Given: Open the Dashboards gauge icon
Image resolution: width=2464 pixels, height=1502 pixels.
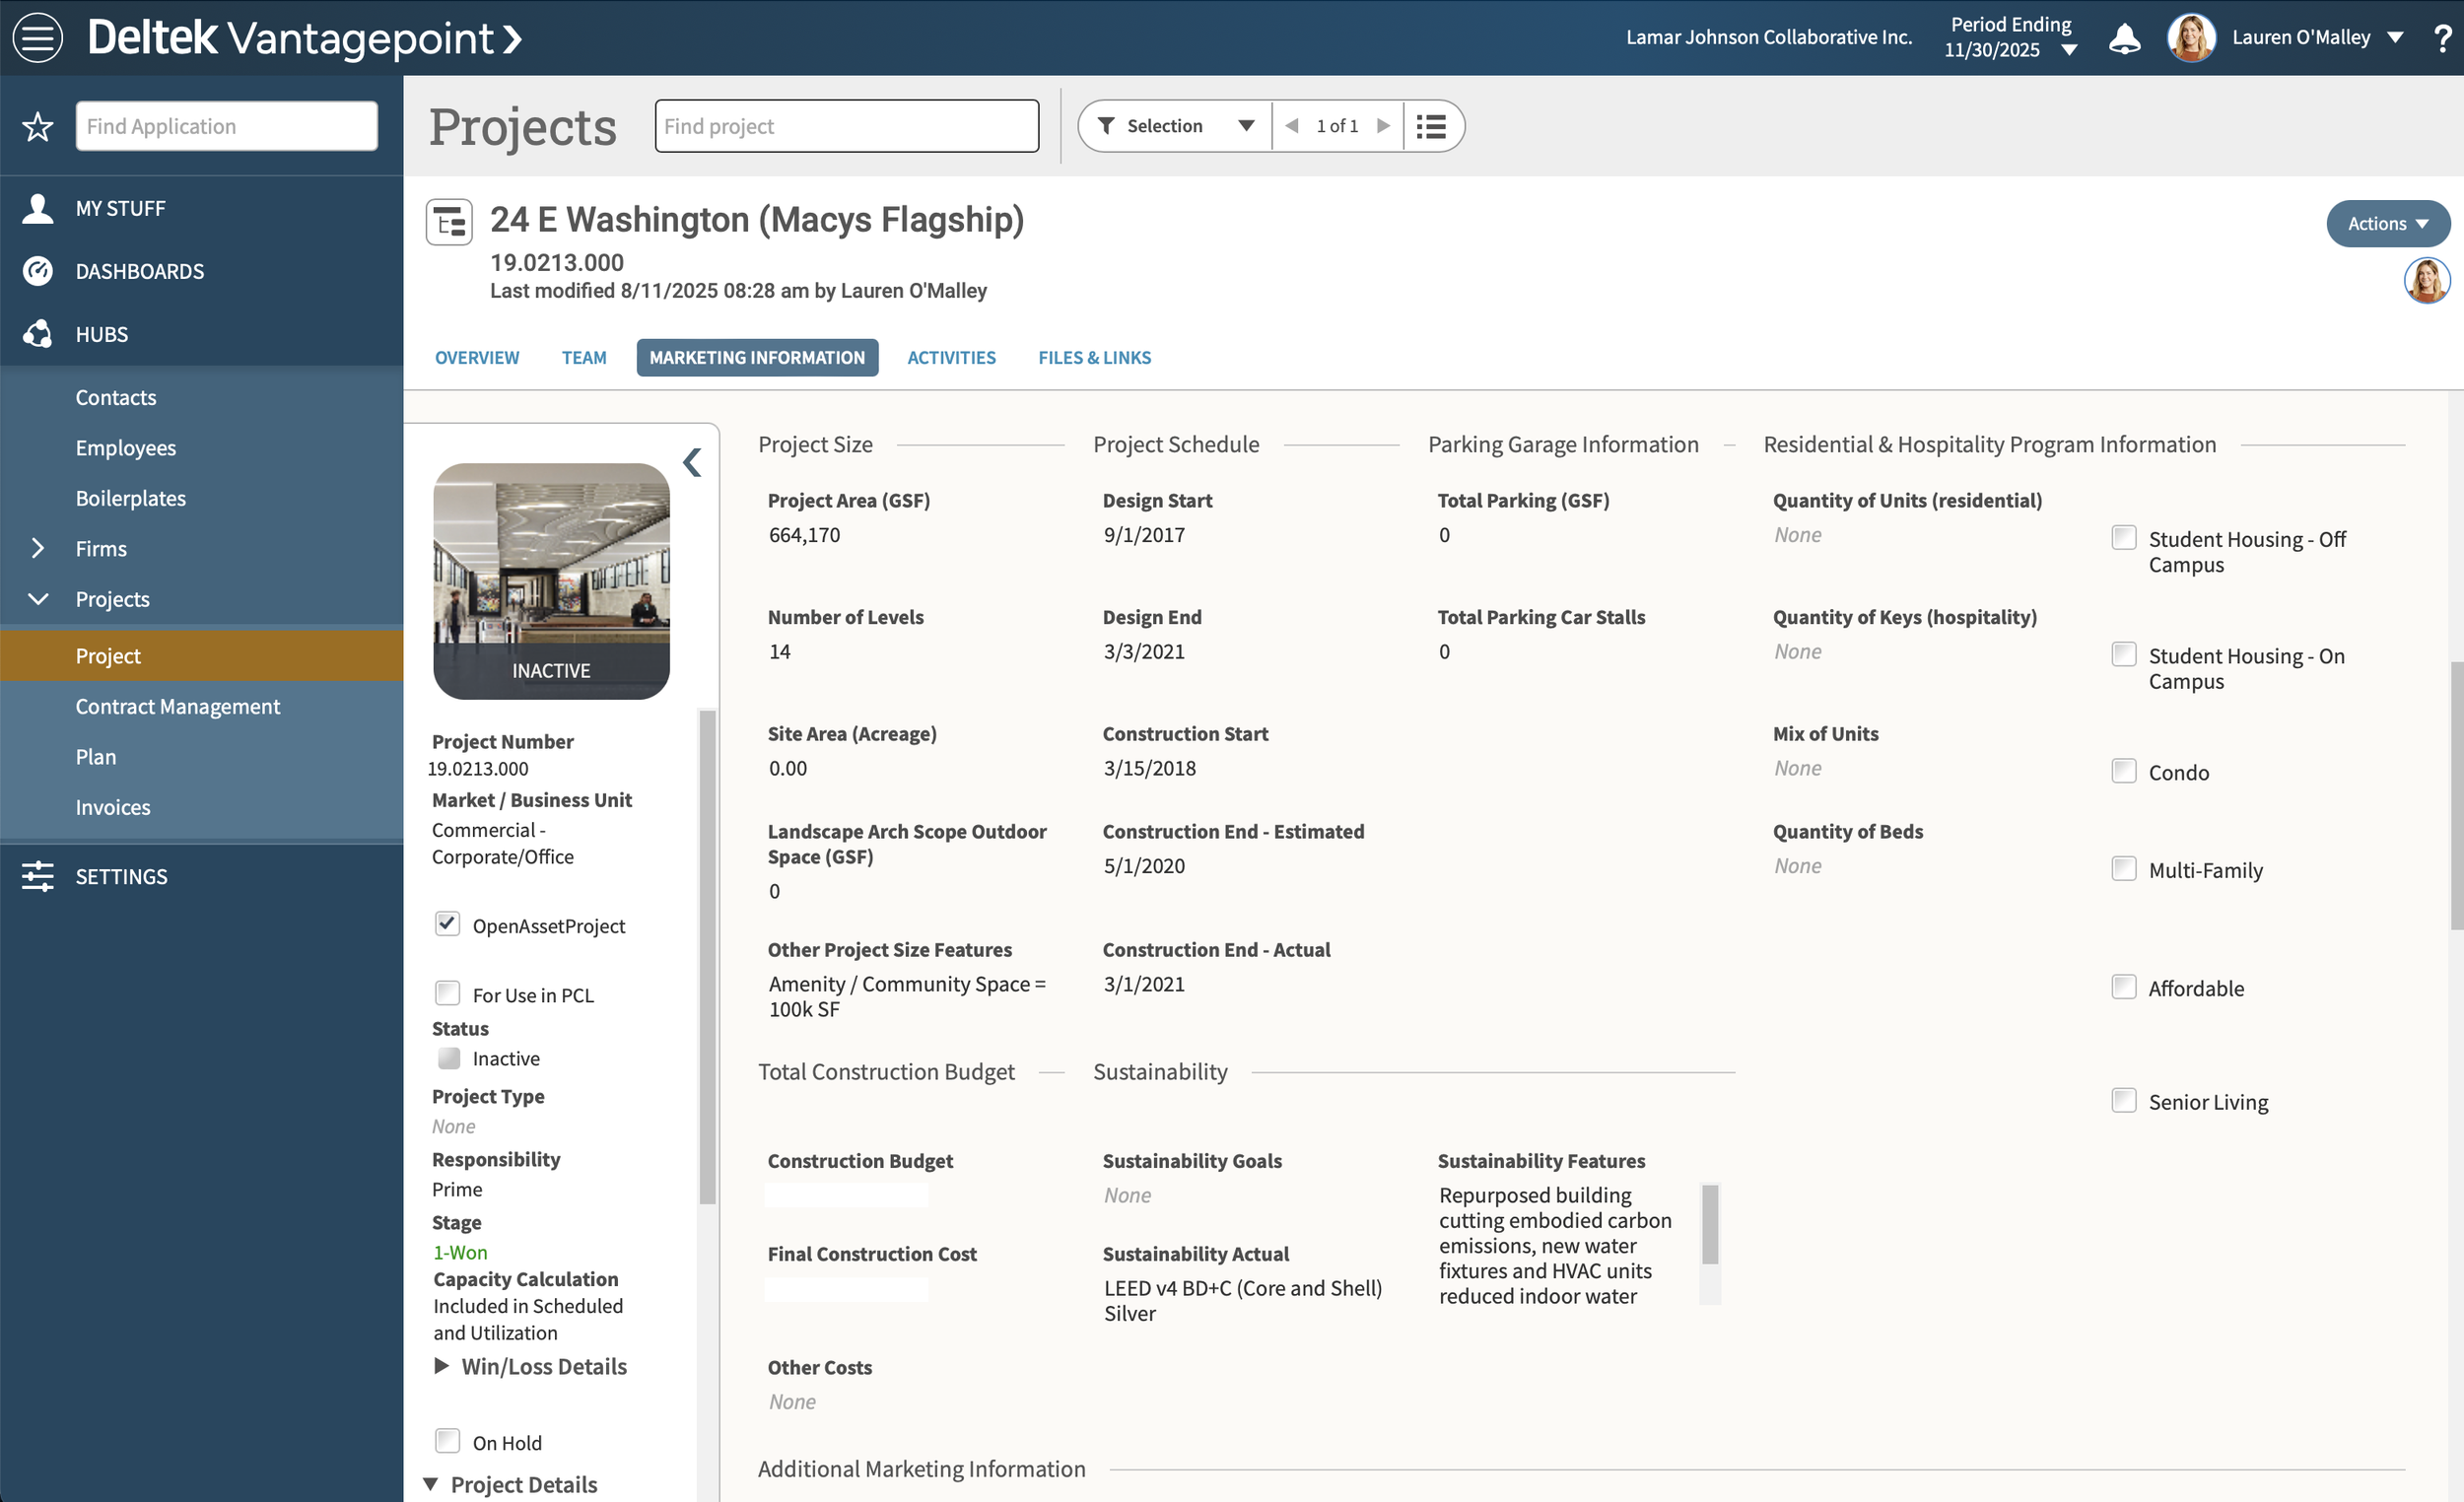Looking at the screenshot, I should (38, 271).
